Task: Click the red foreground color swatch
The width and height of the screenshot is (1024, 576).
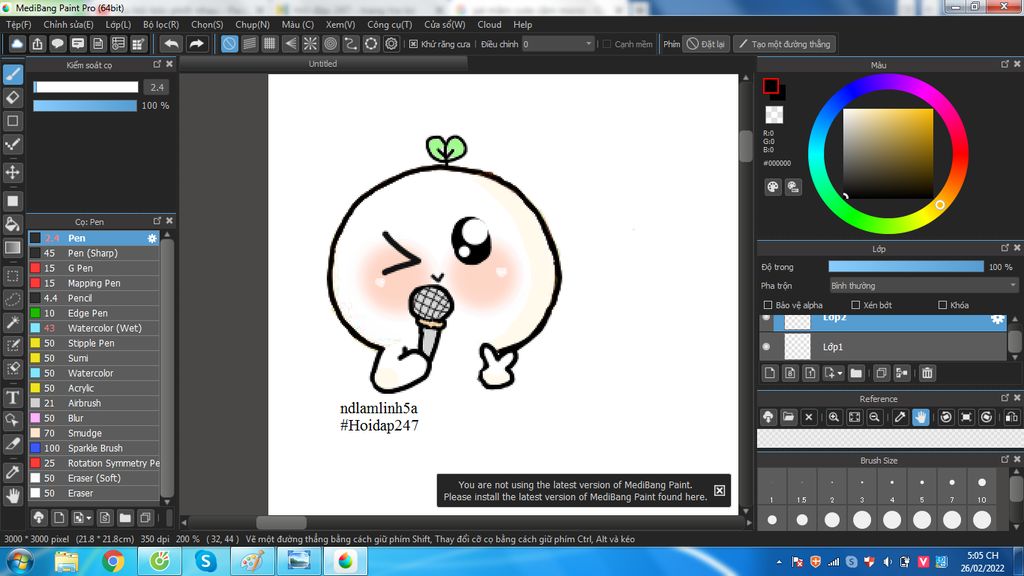Action: tap(771, 86)
